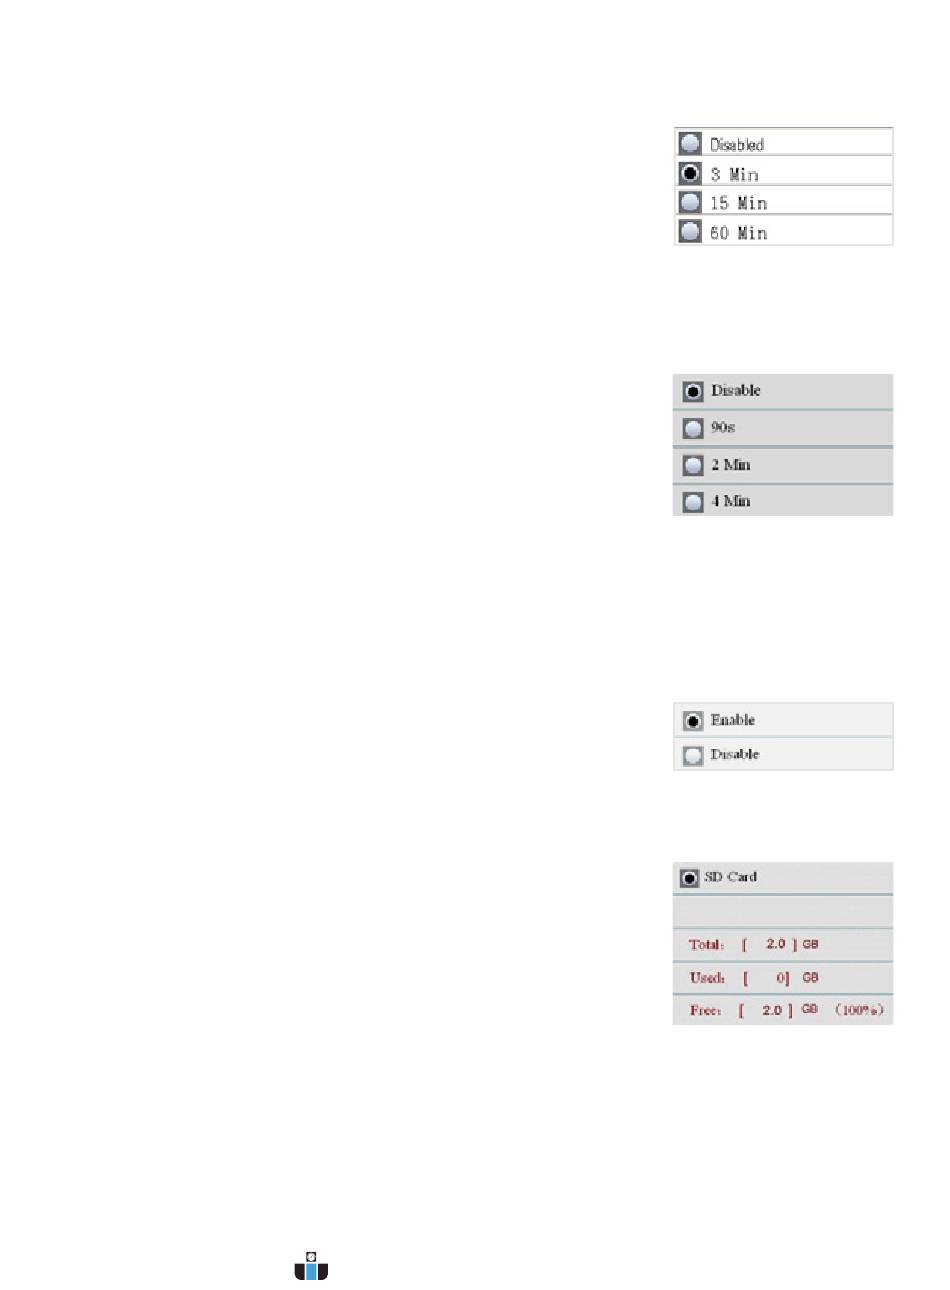Pick the 4 Min option
The width and height of the screenshot is (950, 1290).
pyautogui.click(x=693, y=501)
